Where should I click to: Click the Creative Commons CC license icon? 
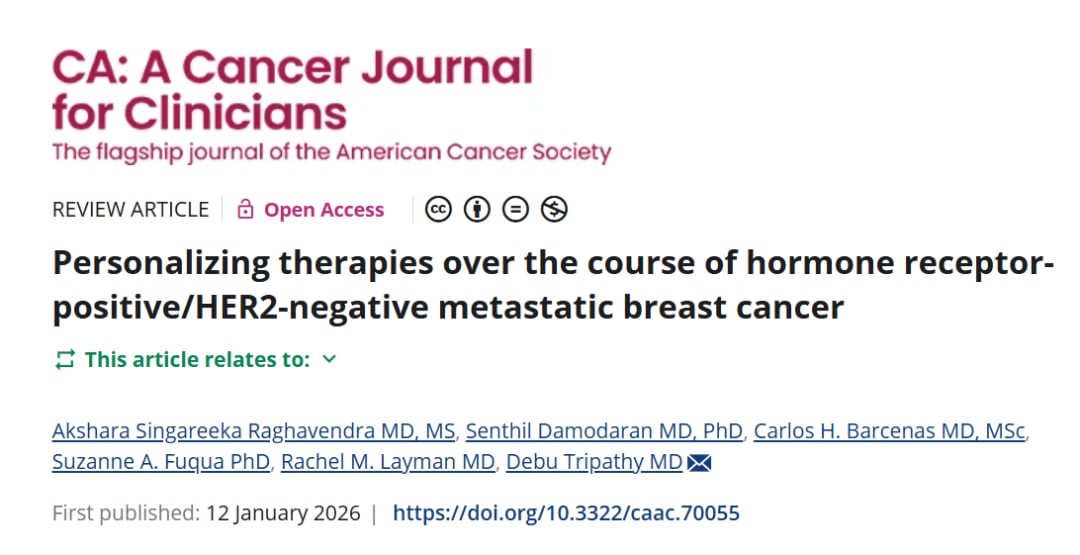tap(438, 209)
